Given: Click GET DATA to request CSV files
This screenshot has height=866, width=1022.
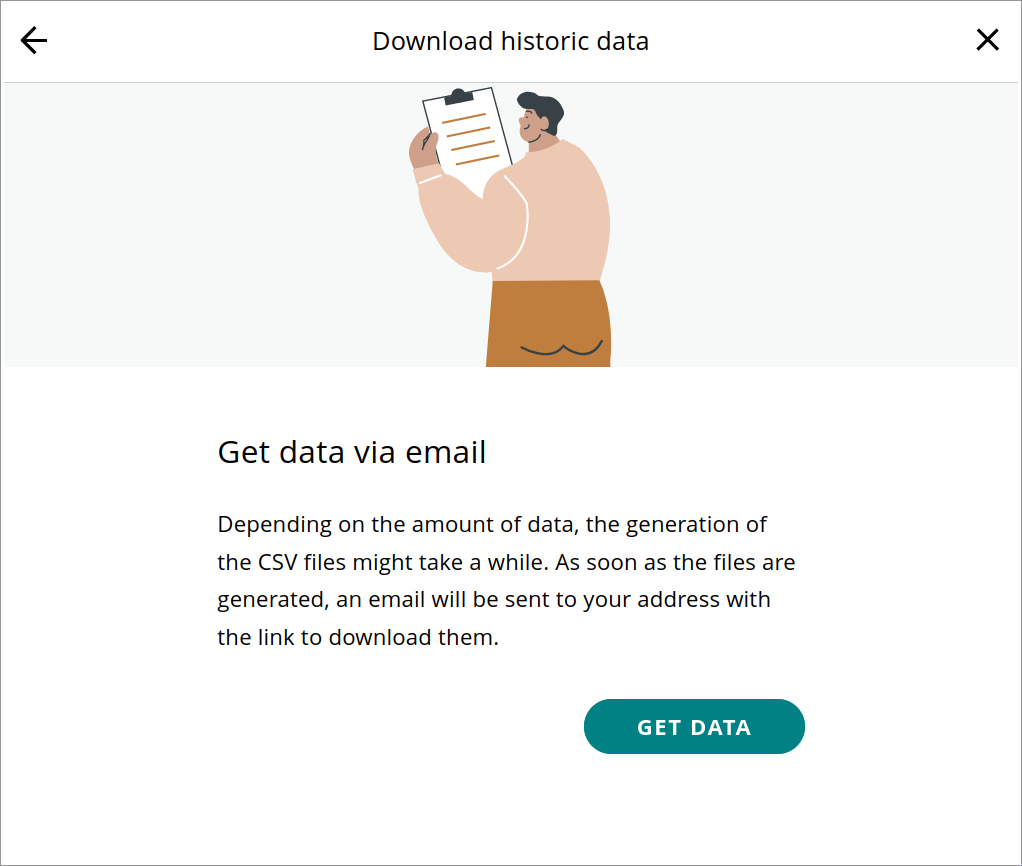Looking at the screenshot, I should 694,726.
